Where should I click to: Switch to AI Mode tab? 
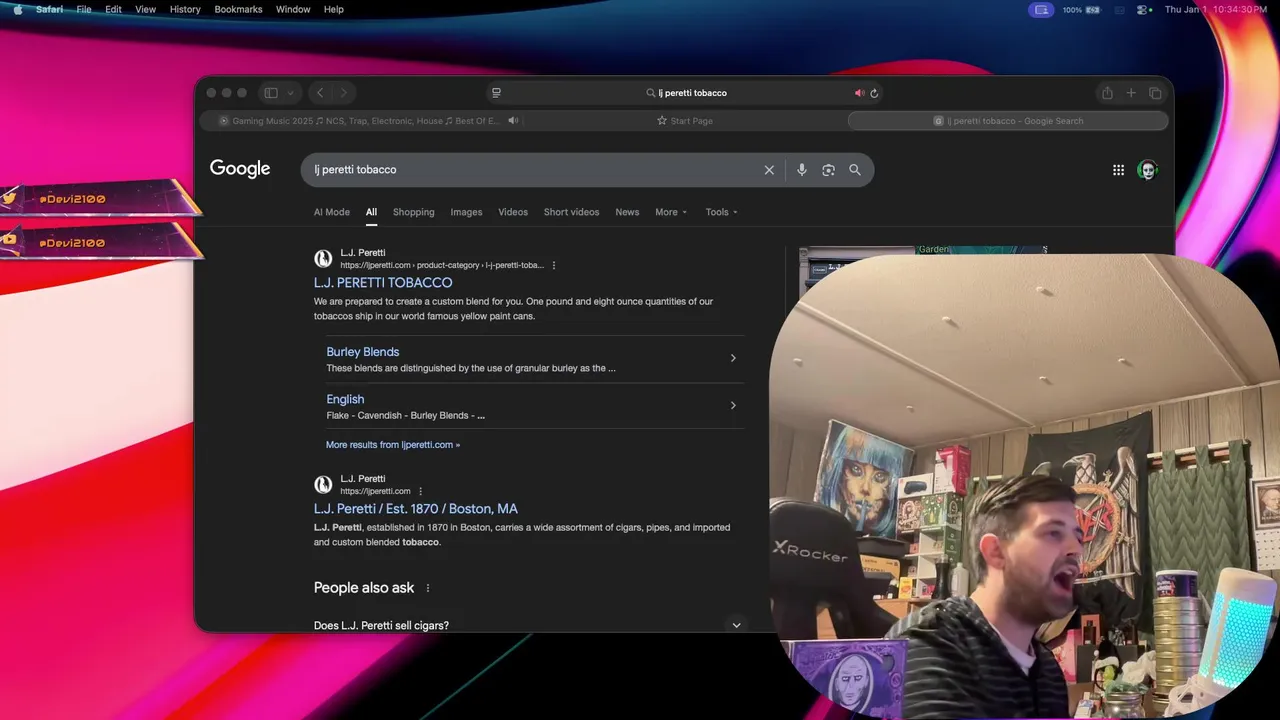point(332,212)
